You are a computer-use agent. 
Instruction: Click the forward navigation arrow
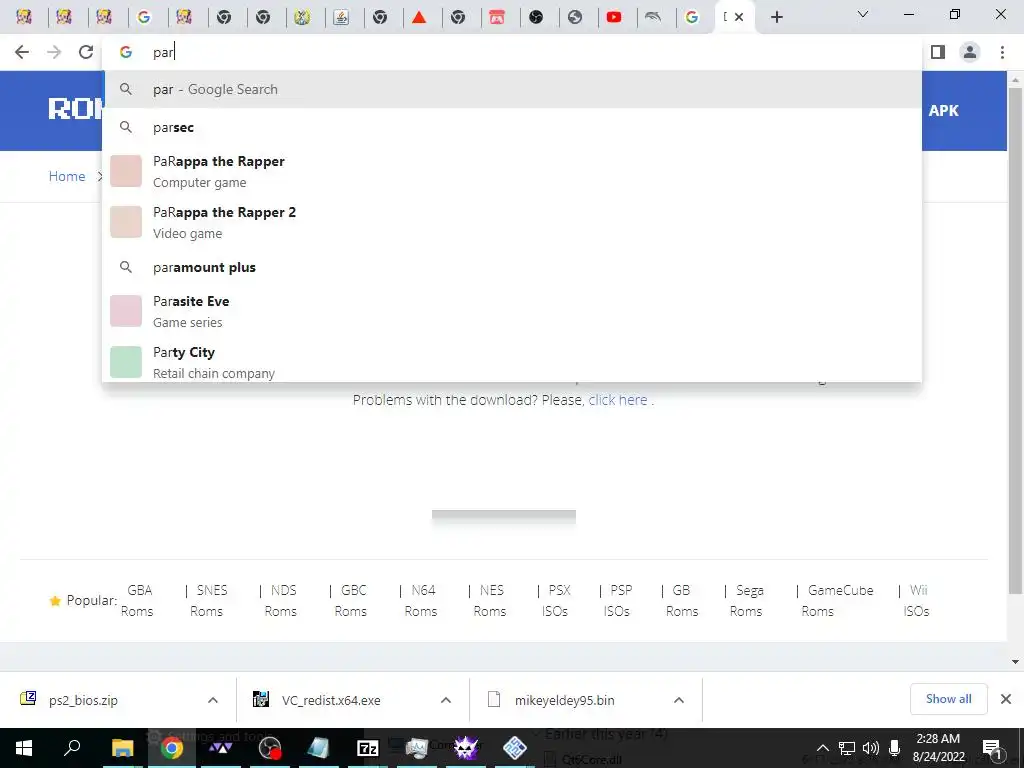coord(54,52)
